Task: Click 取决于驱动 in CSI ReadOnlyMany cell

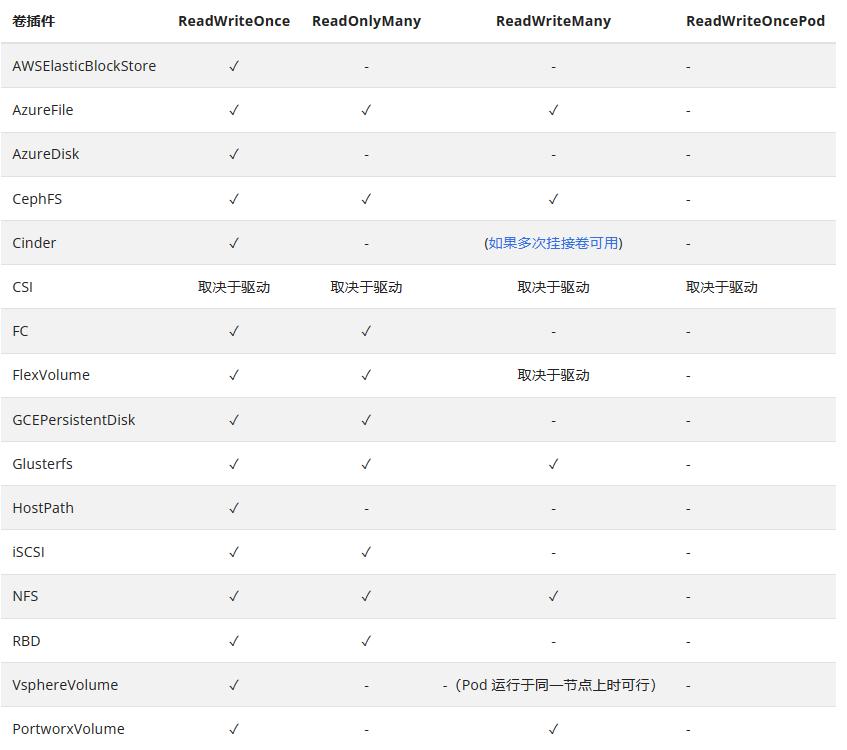Action: coord(366,287)
